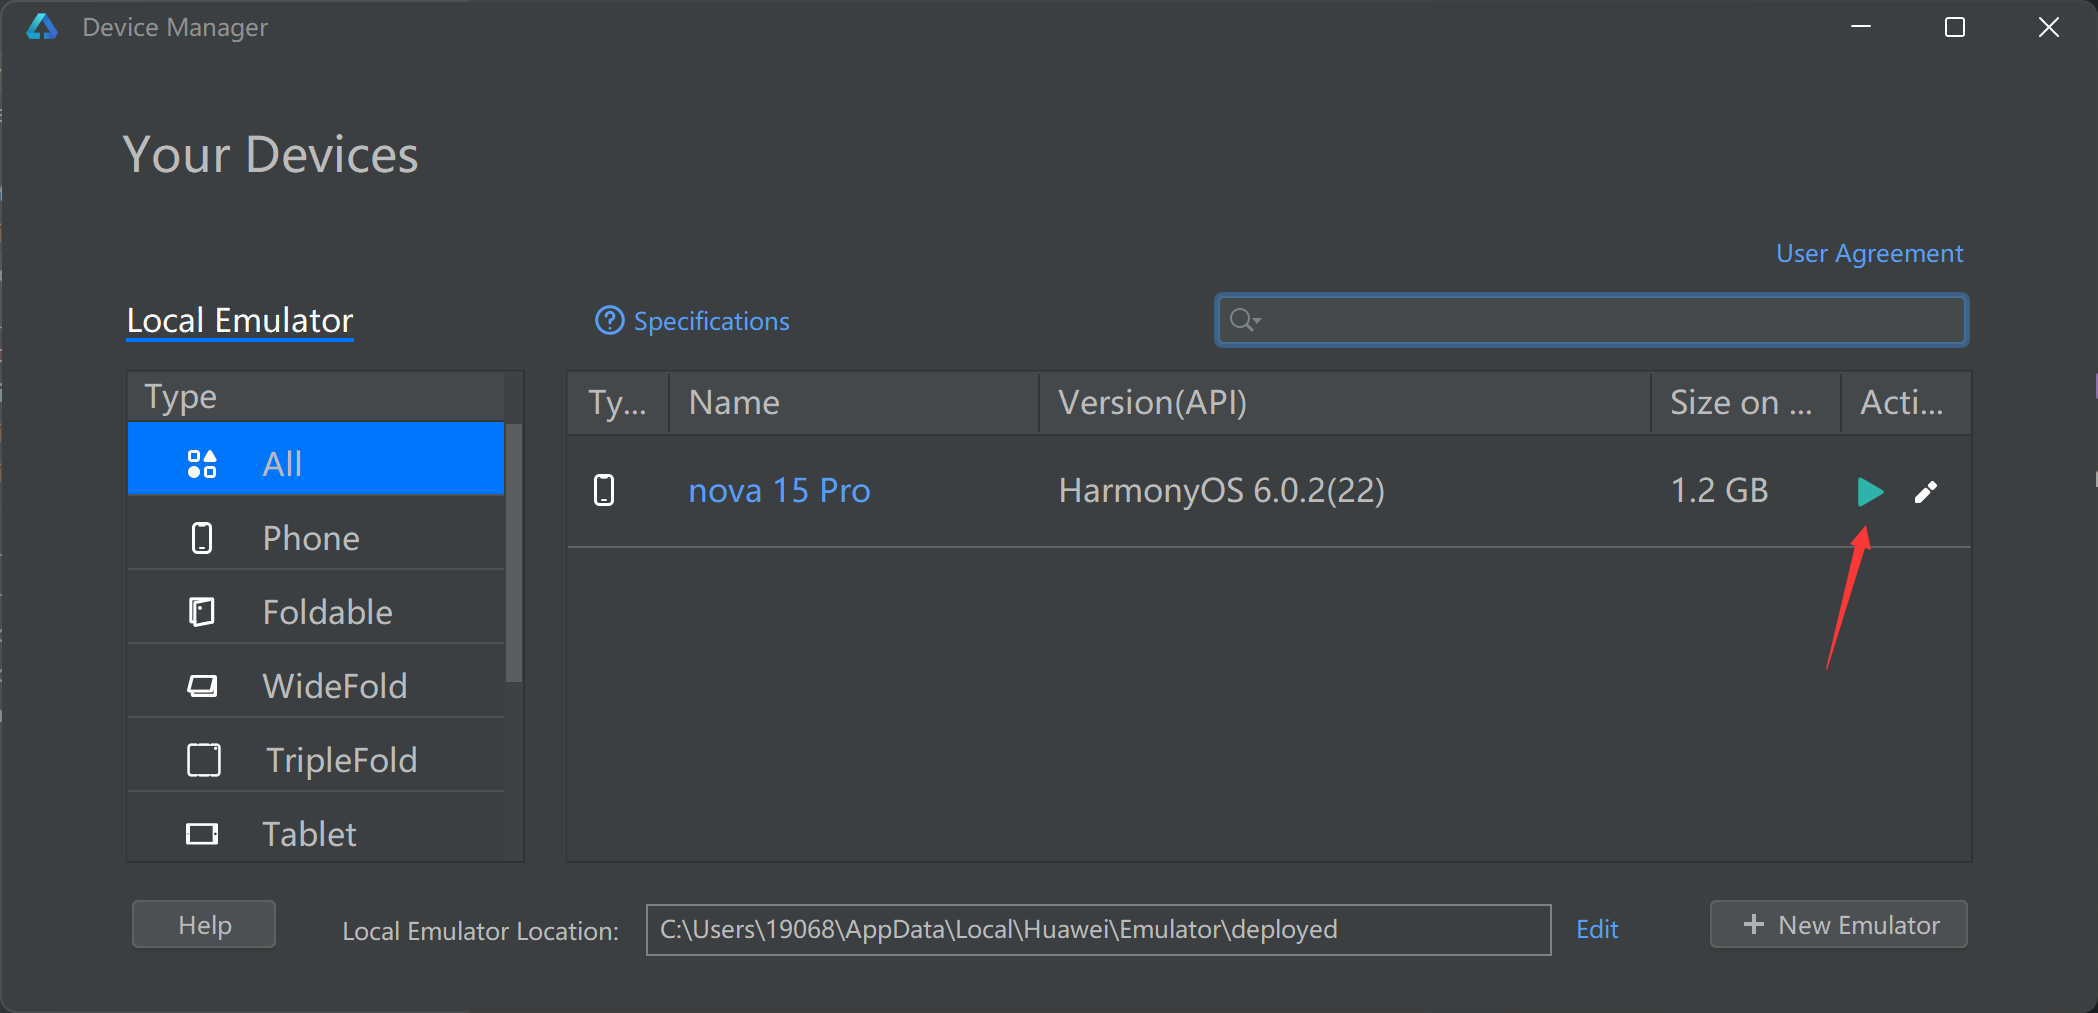Click the Device Manager app logo
This screenshot has width=2098, height=1013.
[42, 27]
